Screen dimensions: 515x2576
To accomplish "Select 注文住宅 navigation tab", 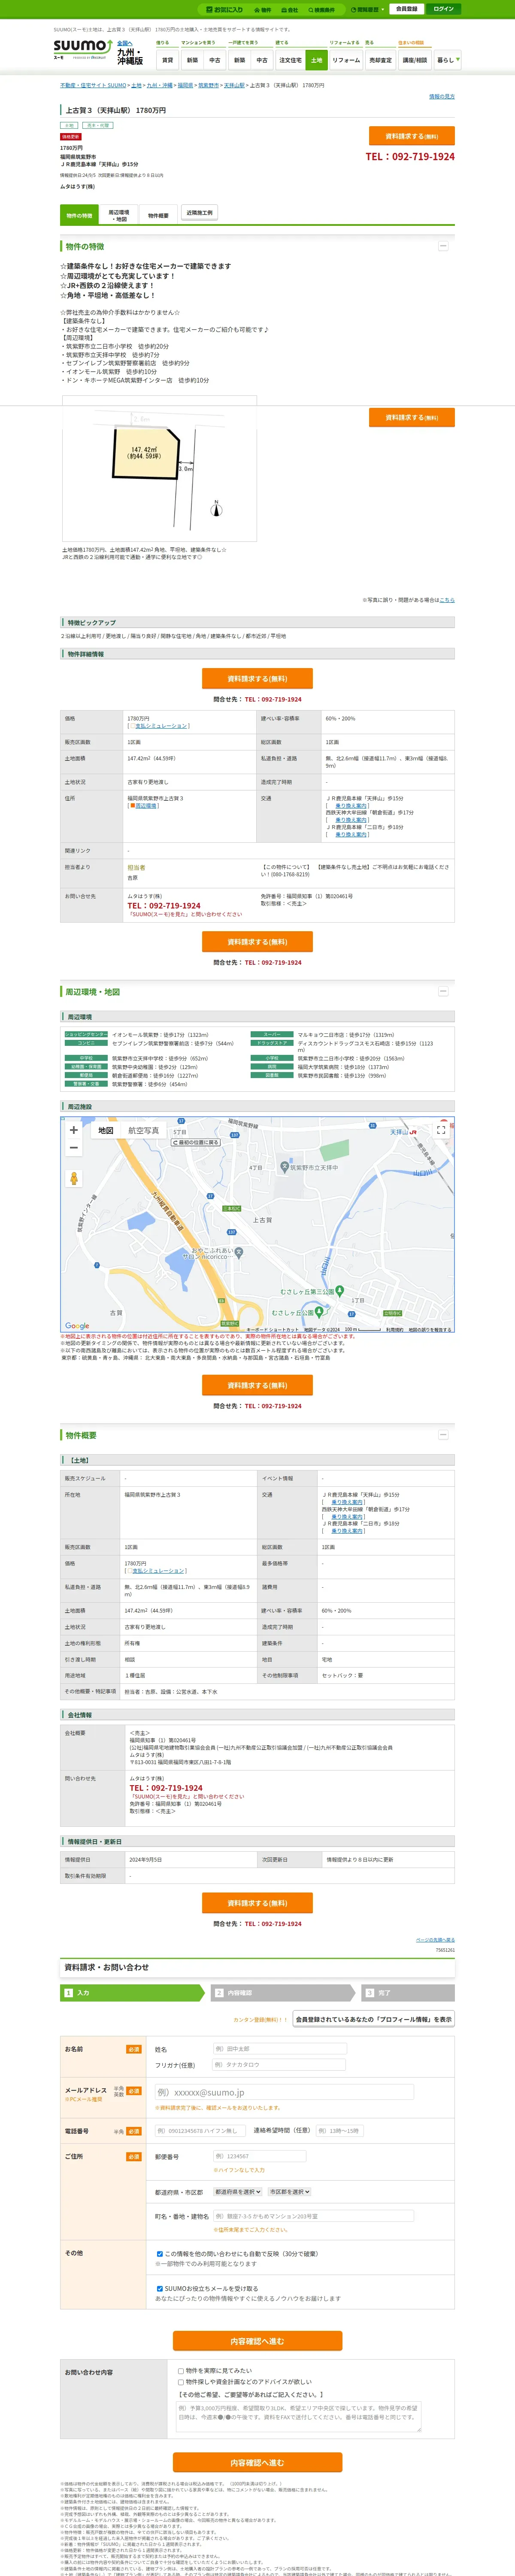I will pyautogui.click(x=290, y=60).
